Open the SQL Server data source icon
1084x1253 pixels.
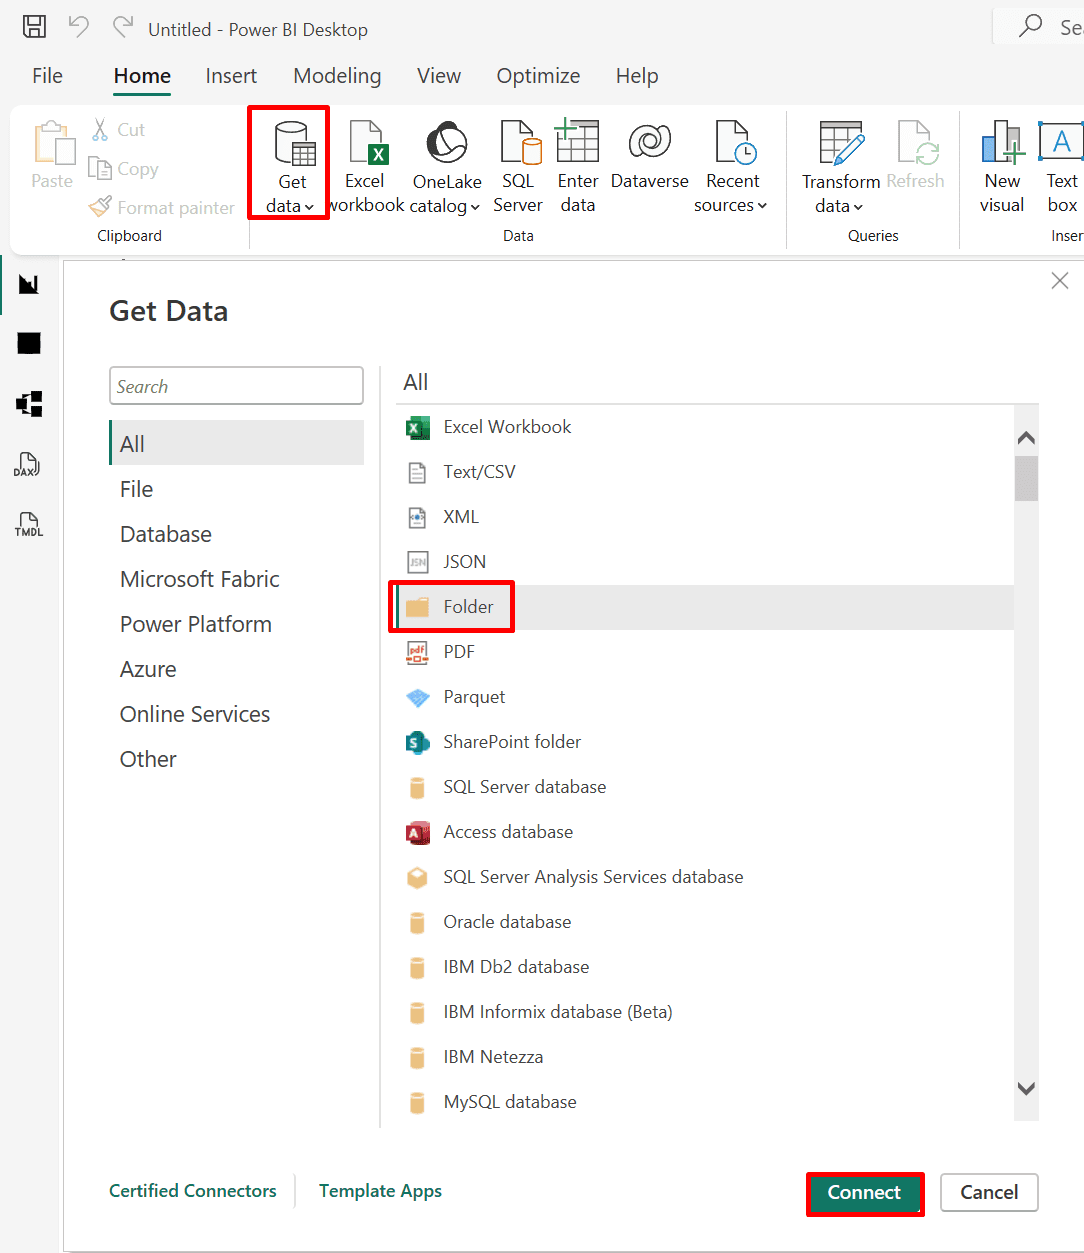pos(518,144)
